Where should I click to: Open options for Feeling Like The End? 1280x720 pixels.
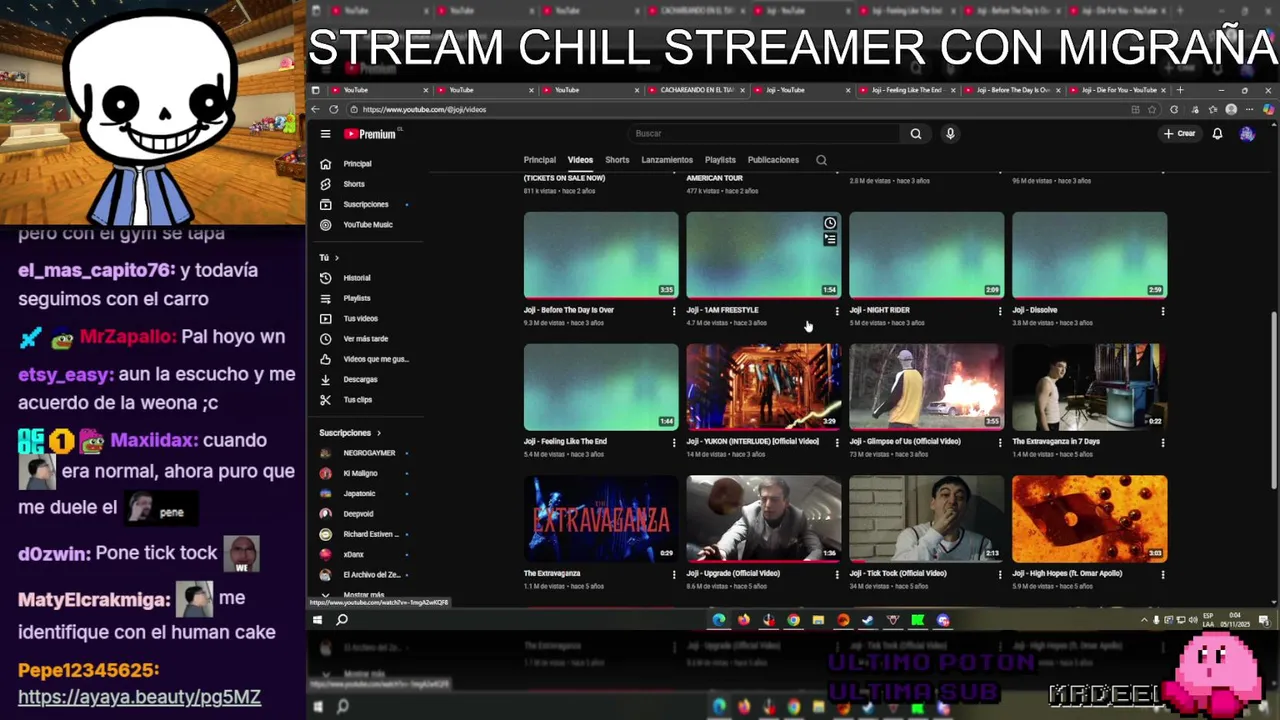coord(674,442)
